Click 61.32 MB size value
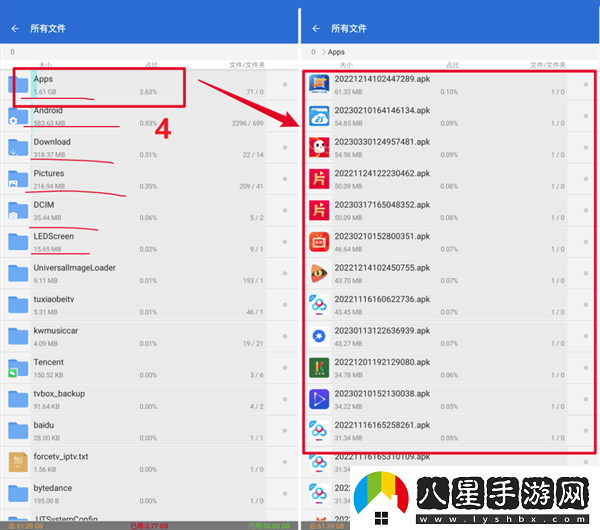The height and width of the screenshot is (530, 600). click(348, 92)
